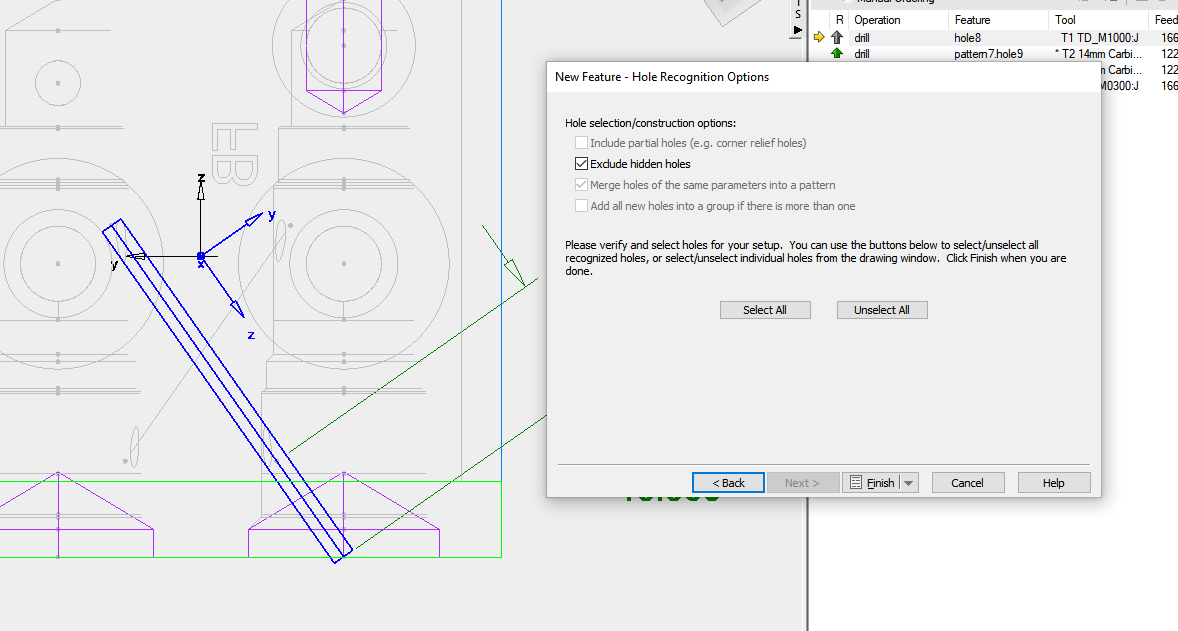Cancel the Hole Recognition Options dialog

click(x=967, y=482)
